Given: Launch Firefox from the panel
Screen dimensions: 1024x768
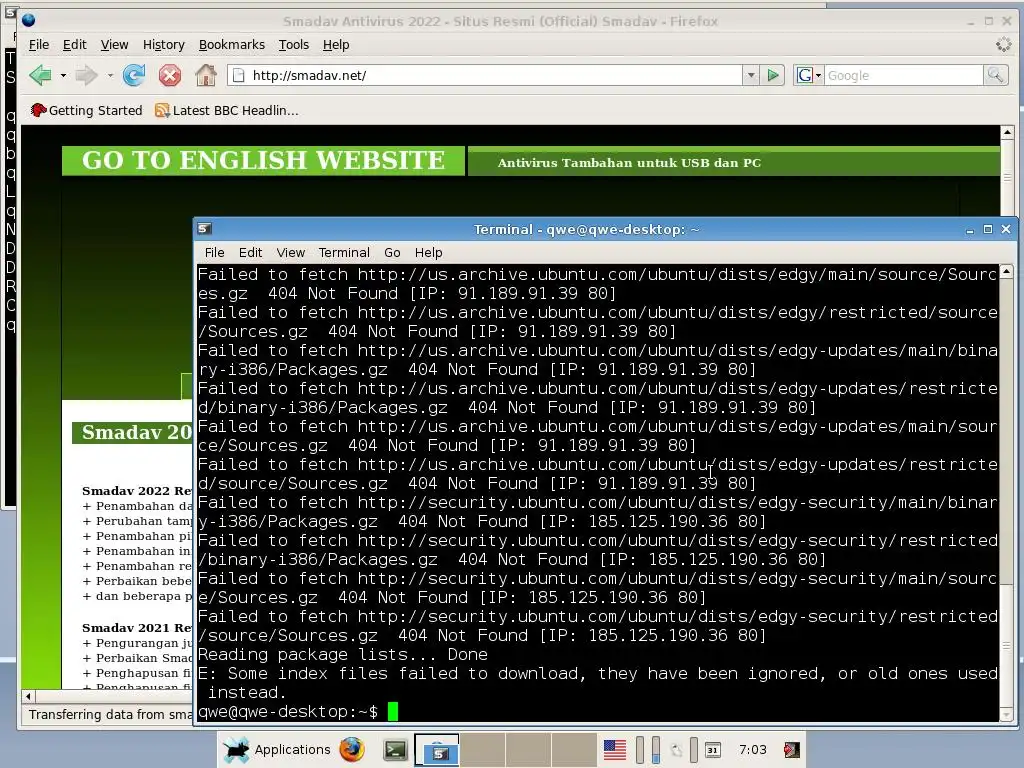Looking at the screenshot, I should click(x=351, y=749).
